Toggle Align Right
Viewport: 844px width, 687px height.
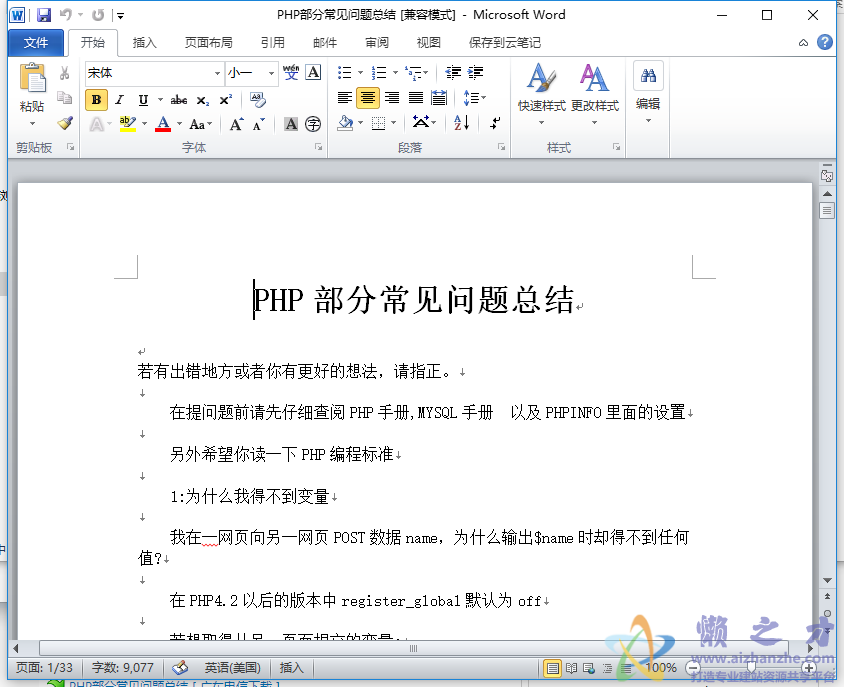pos(392,98)
